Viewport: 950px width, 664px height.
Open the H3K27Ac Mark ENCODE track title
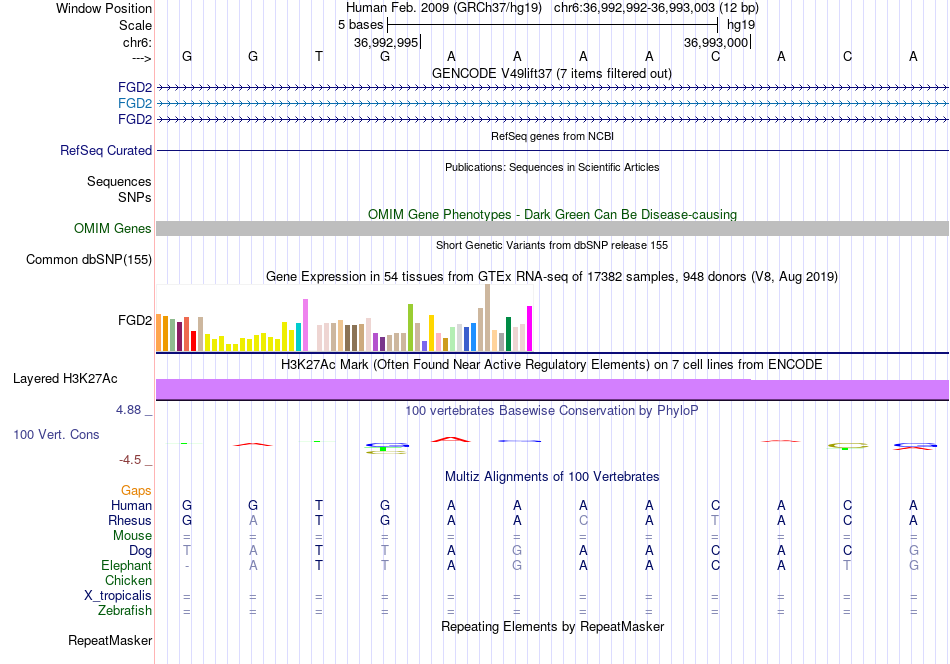551,365
